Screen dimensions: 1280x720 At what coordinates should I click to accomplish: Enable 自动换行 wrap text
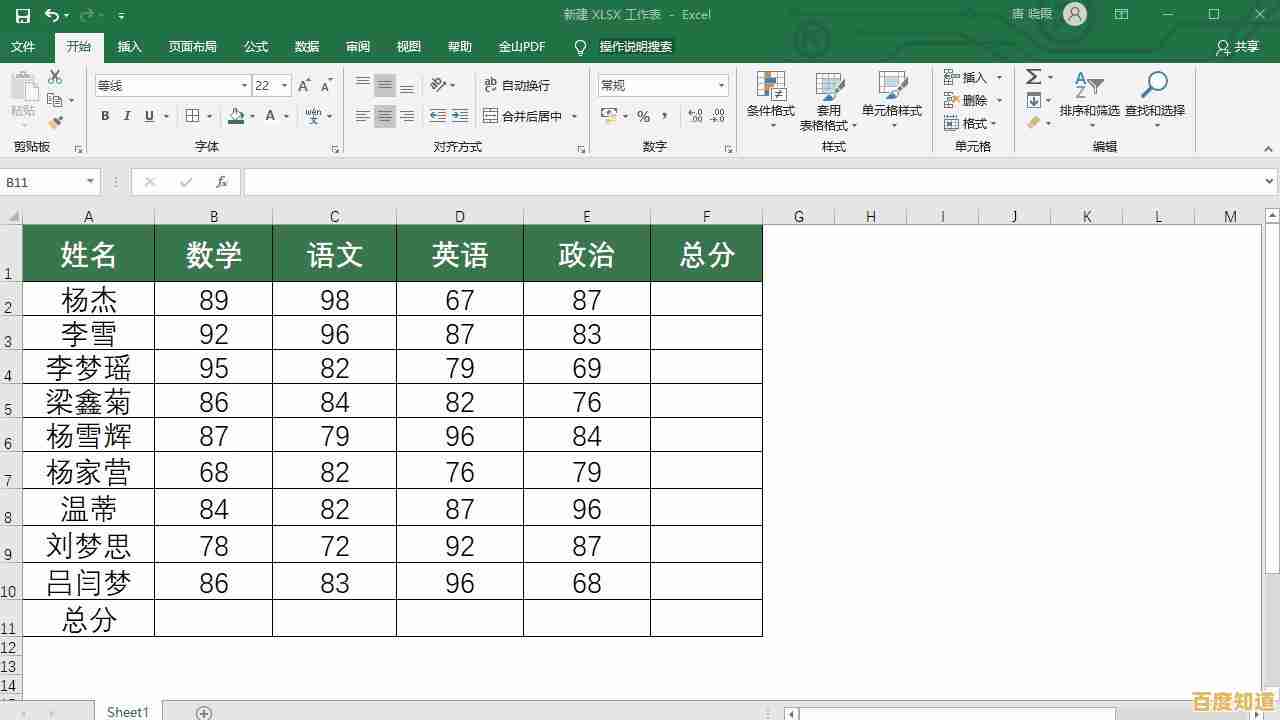[x=519, y=85]
